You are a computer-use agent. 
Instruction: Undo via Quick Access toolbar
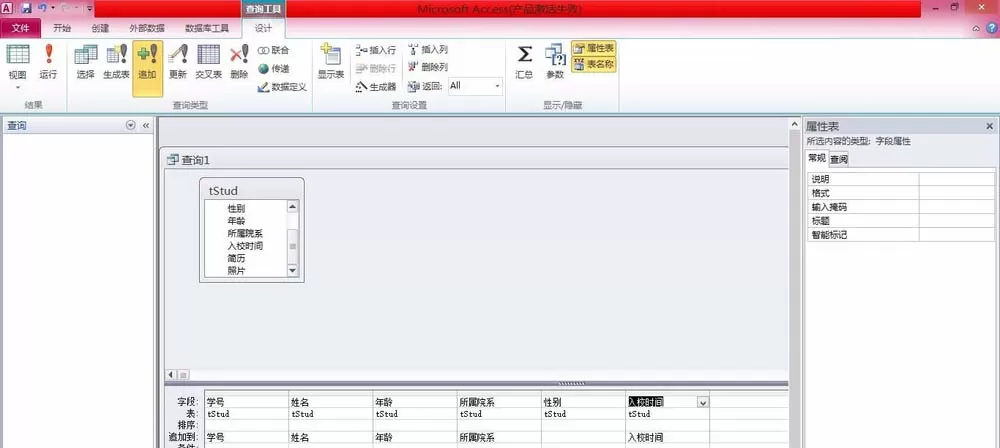pyautogui.click(x=42, y=8)
